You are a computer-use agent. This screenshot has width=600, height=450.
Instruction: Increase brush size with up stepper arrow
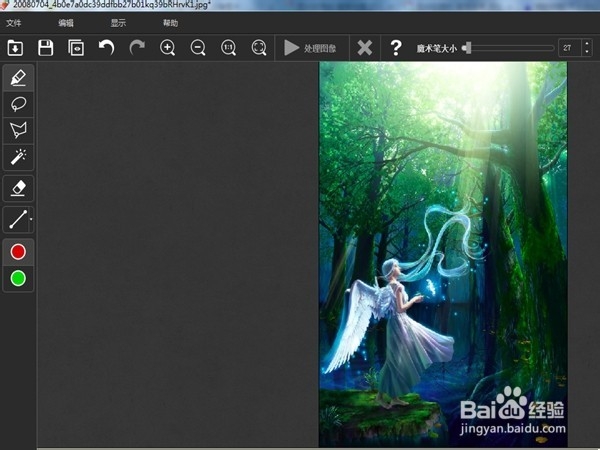[x=587, y=44]
